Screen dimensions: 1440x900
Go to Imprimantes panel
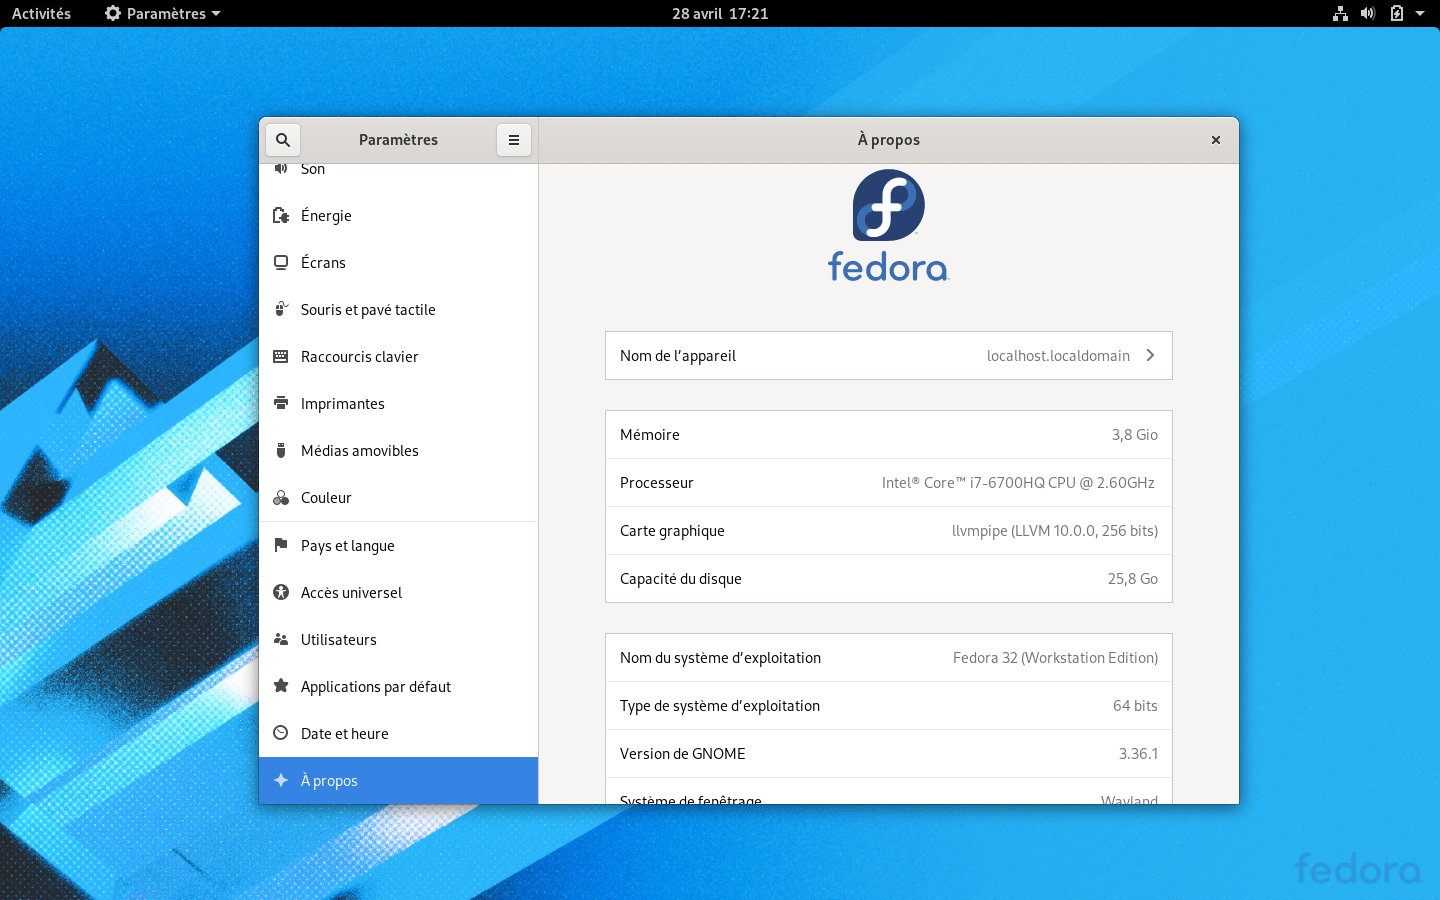(398, 404)
